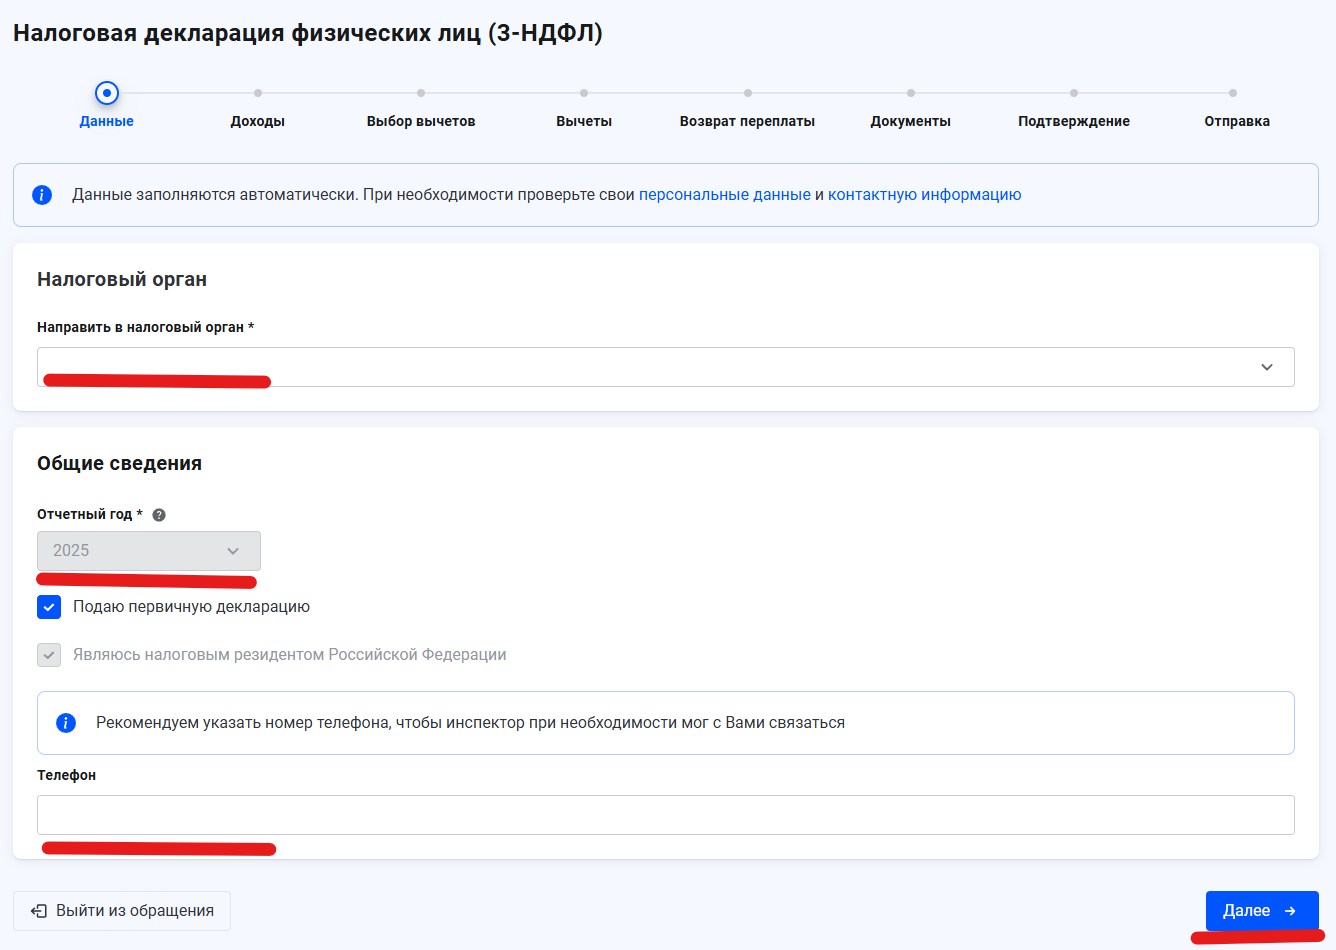This screenshot has height=950, width=1336.
Task: Switch to the Доходы step
Action: pos(257,92)
